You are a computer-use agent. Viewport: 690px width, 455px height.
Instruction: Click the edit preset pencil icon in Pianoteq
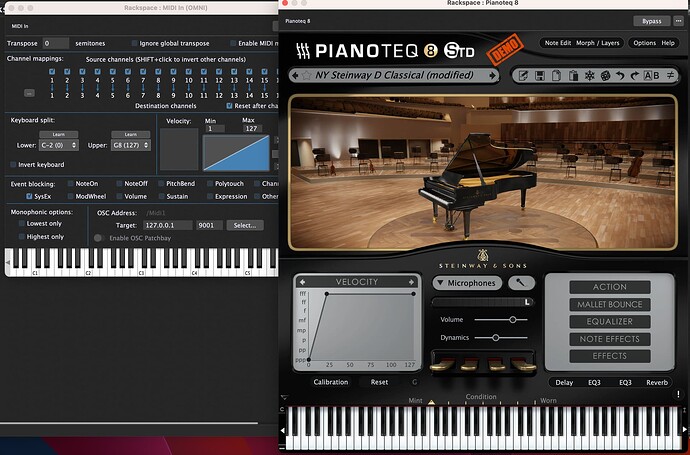coord(523,76)
